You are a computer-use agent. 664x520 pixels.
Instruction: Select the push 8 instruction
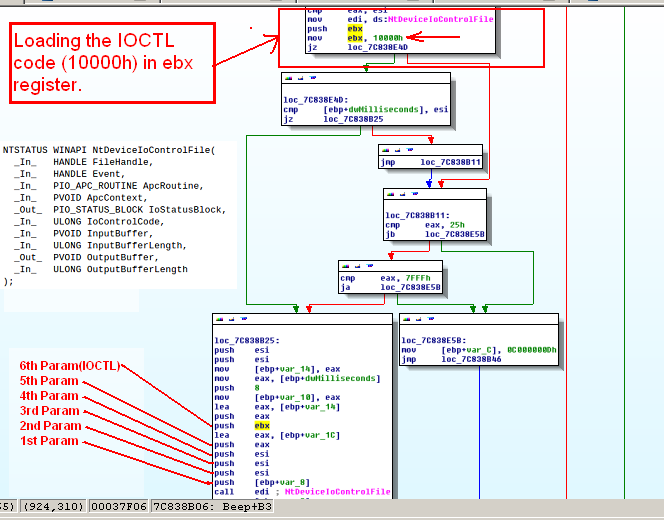click(237, 388)
